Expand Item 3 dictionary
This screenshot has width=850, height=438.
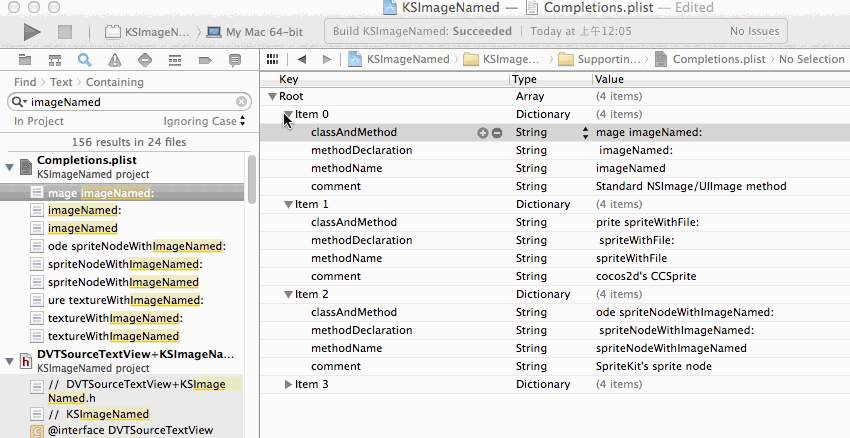289,385
